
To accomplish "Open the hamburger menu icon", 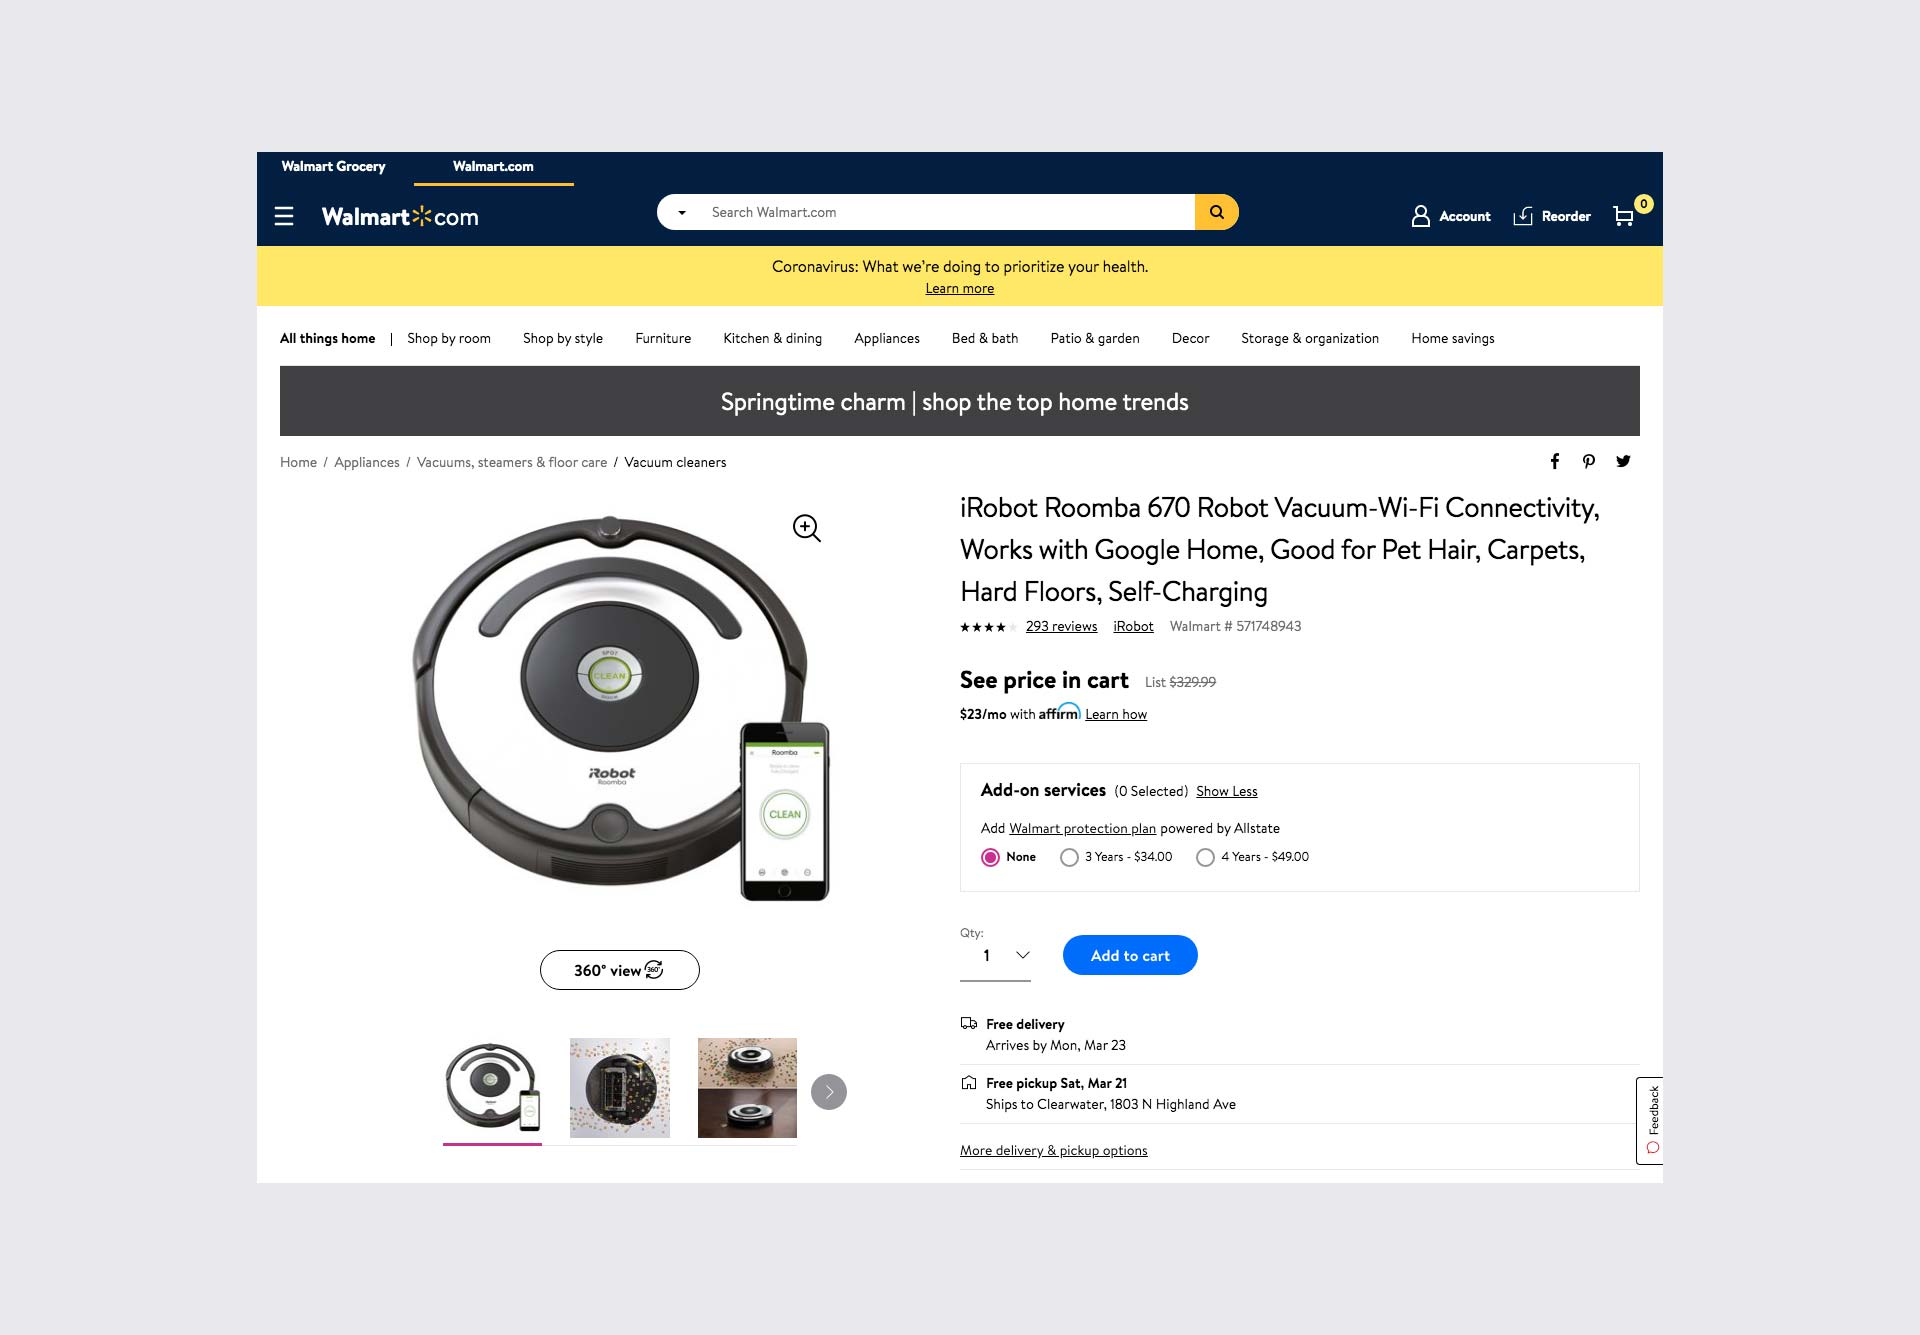I will point(284,216).
